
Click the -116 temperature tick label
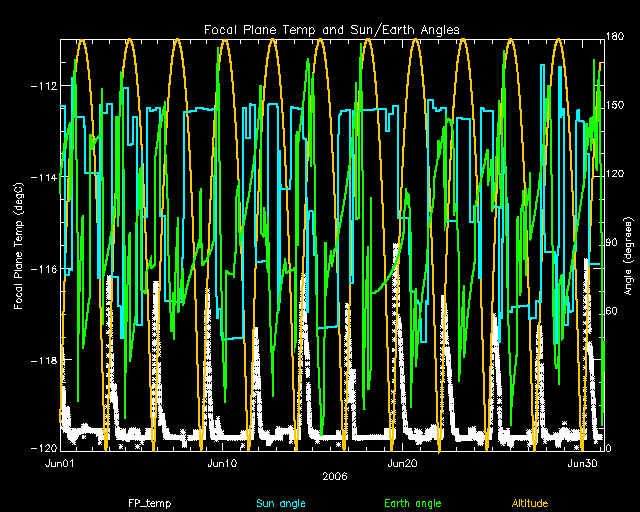43,269
